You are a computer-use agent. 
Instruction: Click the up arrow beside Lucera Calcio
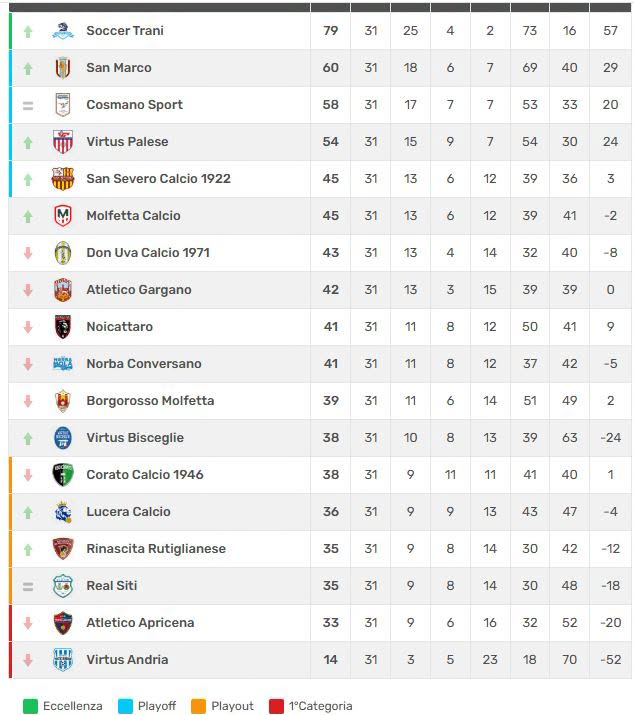point(28,512)
